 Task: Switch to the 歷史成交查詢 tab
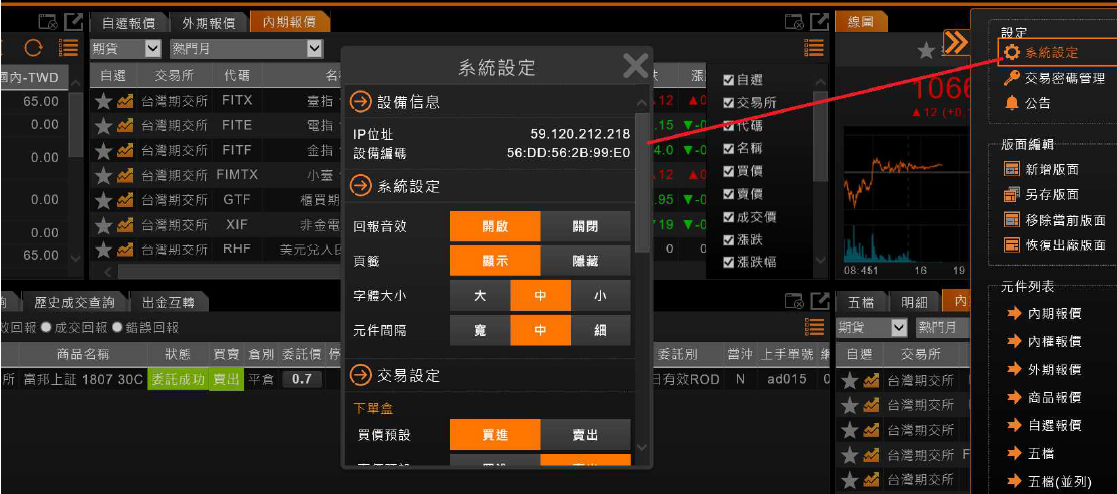(x=74, y=302)
